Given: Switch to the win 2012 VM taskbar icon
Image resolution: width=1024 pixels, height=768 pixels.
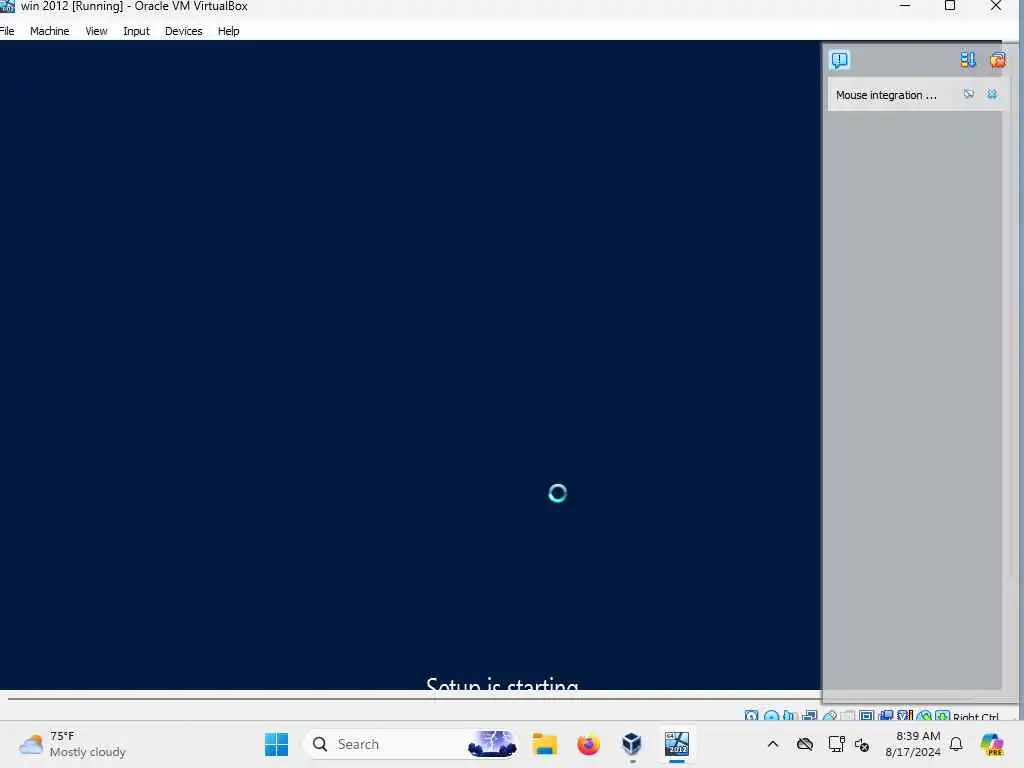Looking at the screenshot, I should click(x=677, y=744).
